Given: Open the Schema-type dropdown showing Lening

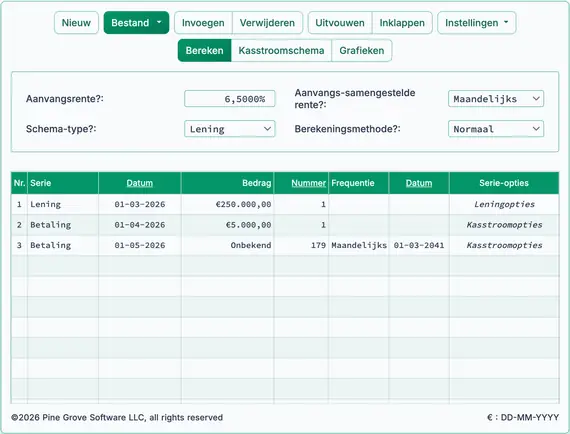Looking at the screenshot, I should (x=230, y=129).
